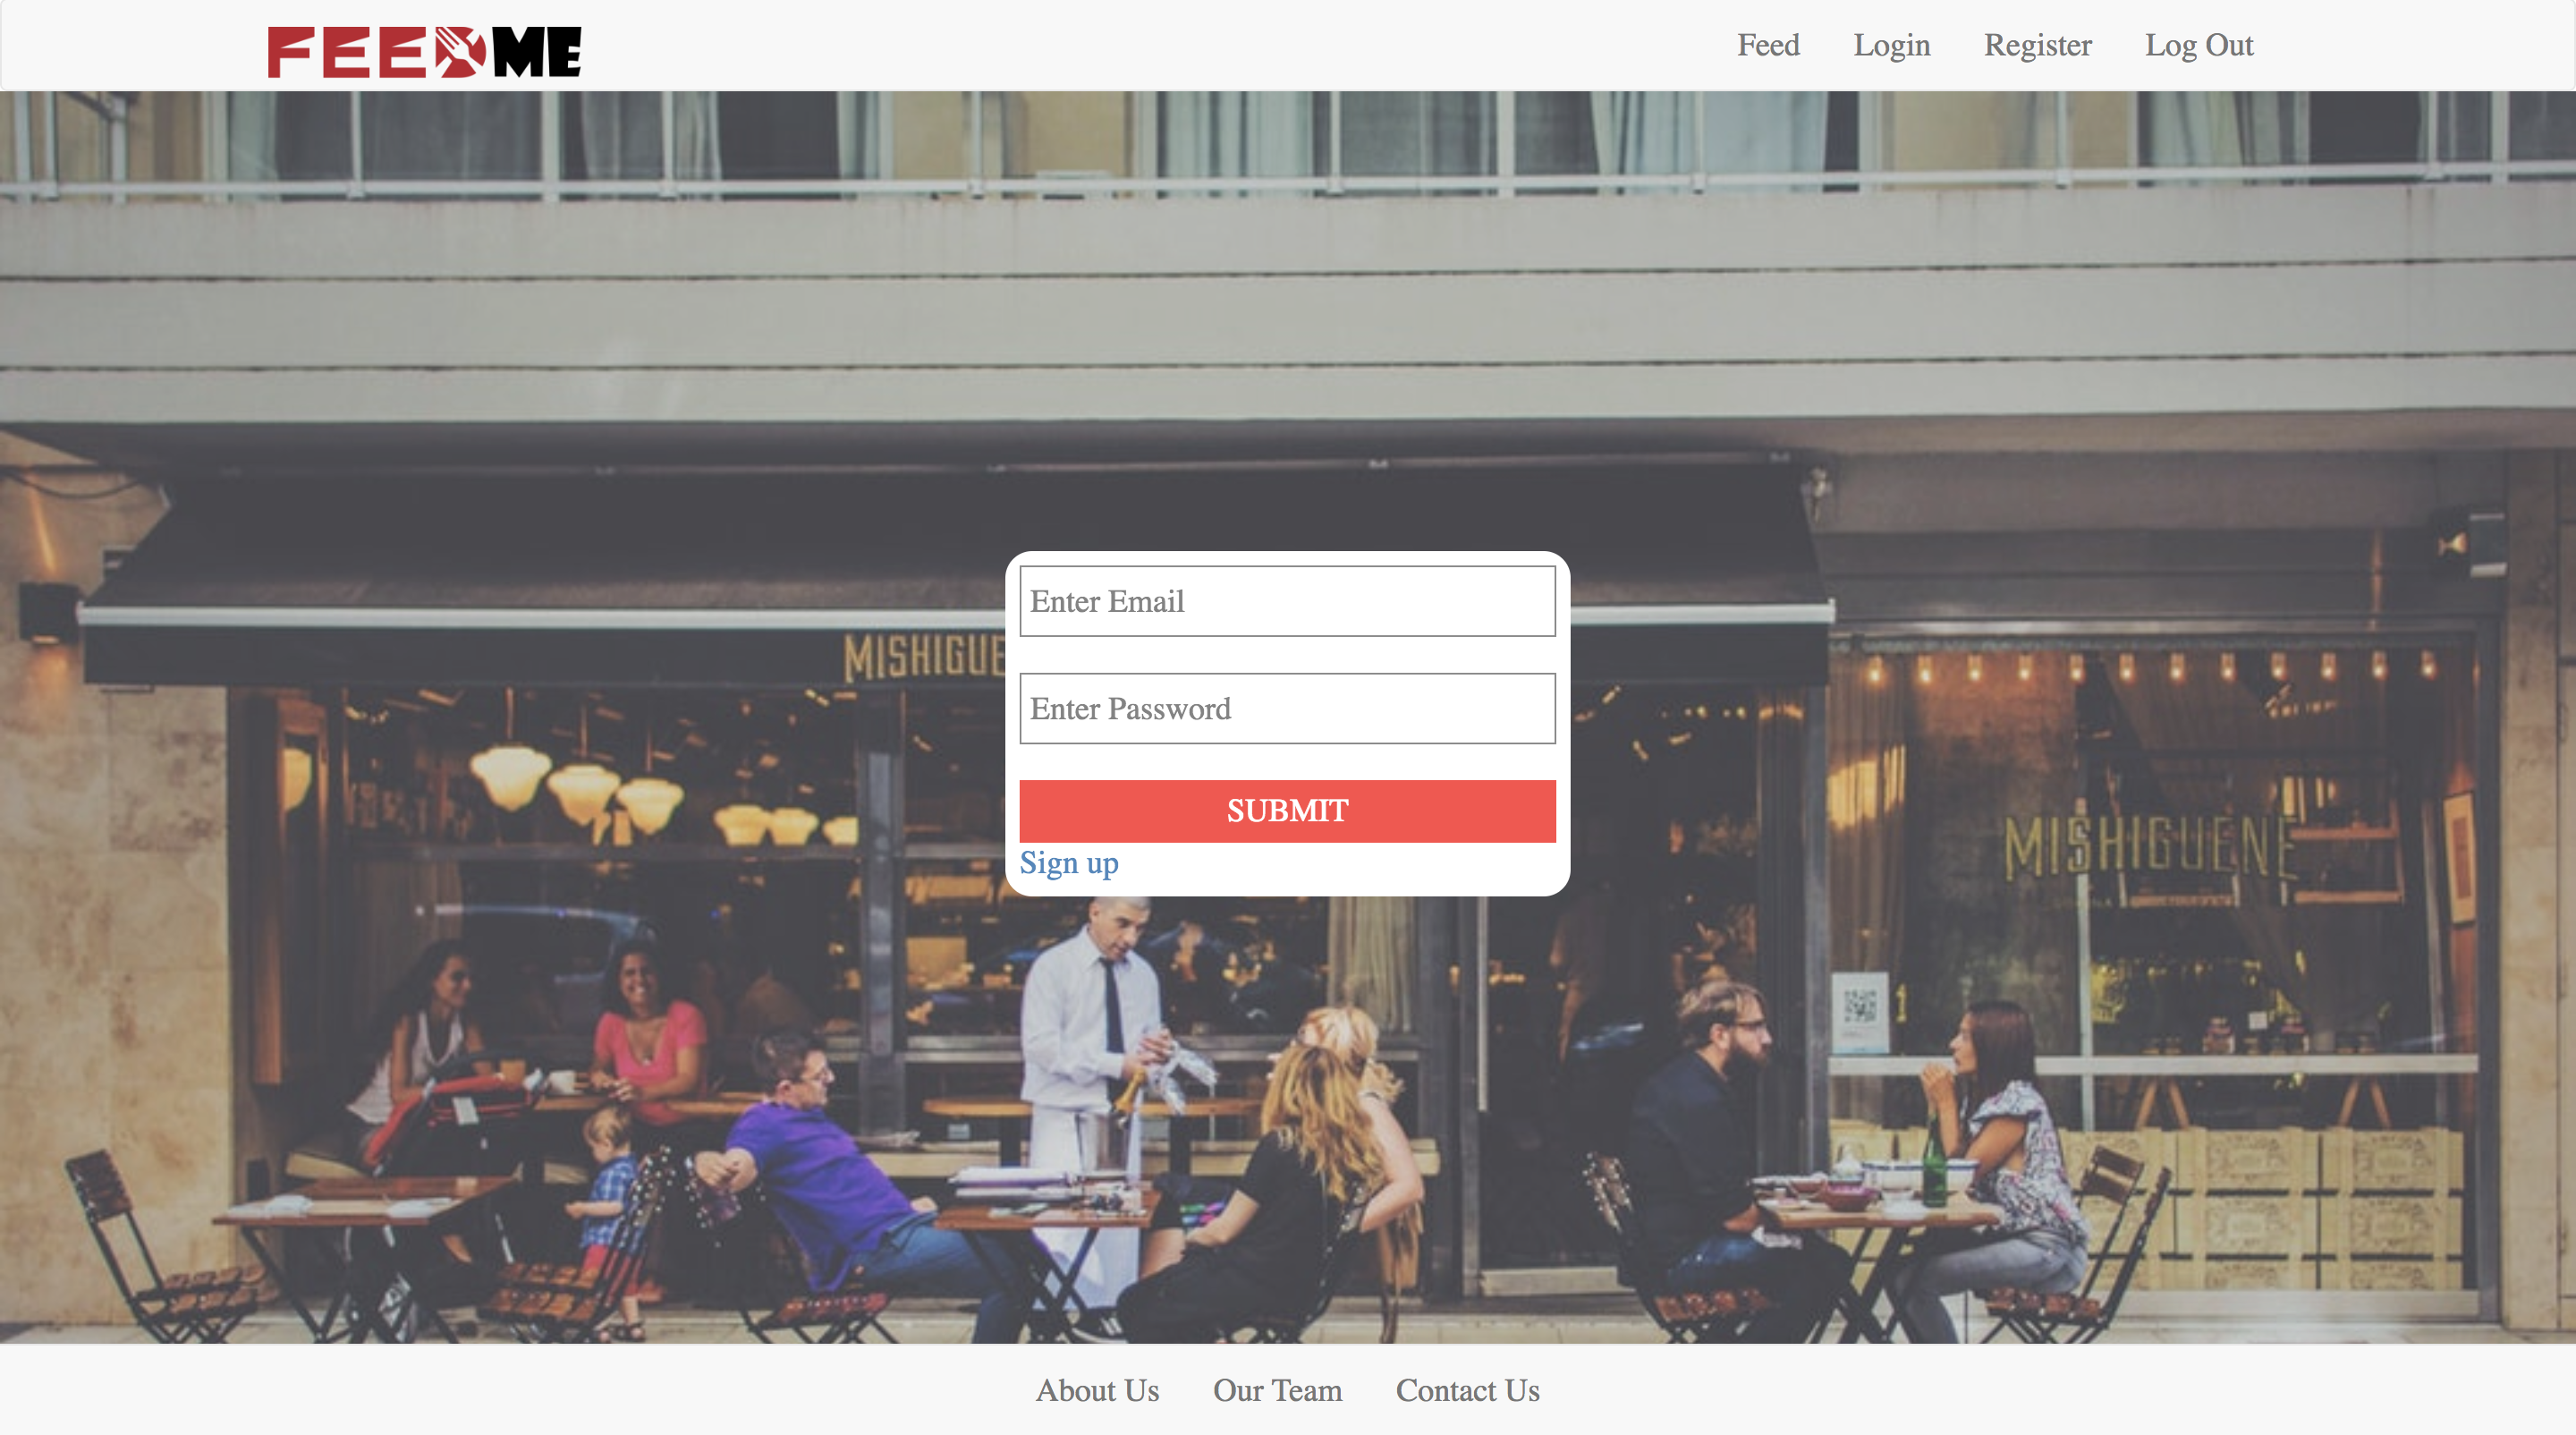Navigate to the Login page
2576x1435 pixels.
point(1893,44)
